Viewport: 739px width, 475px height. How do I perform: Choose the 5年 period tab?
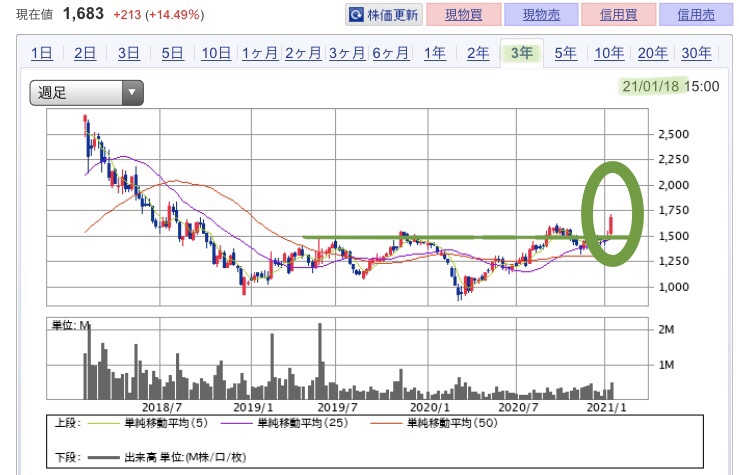click(565, 54)
